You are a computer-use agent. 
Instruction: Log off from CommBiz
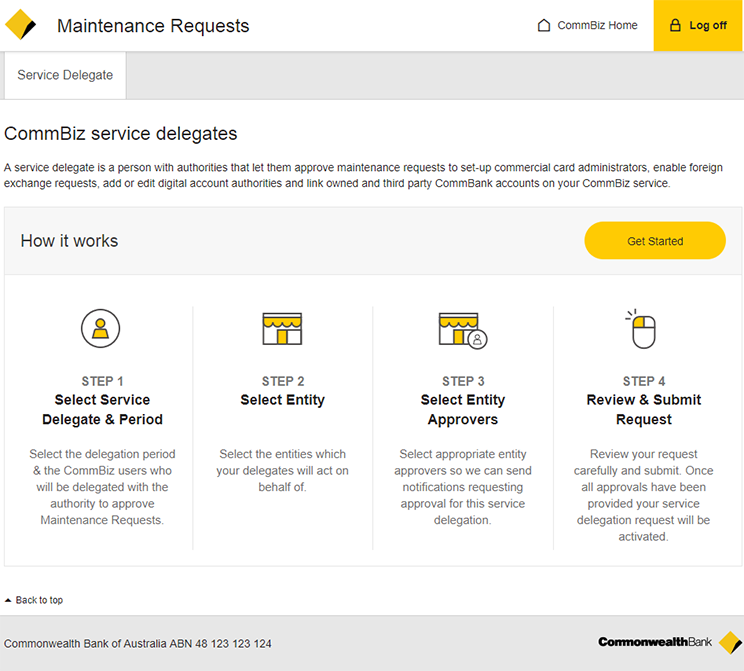pos(698,25)
